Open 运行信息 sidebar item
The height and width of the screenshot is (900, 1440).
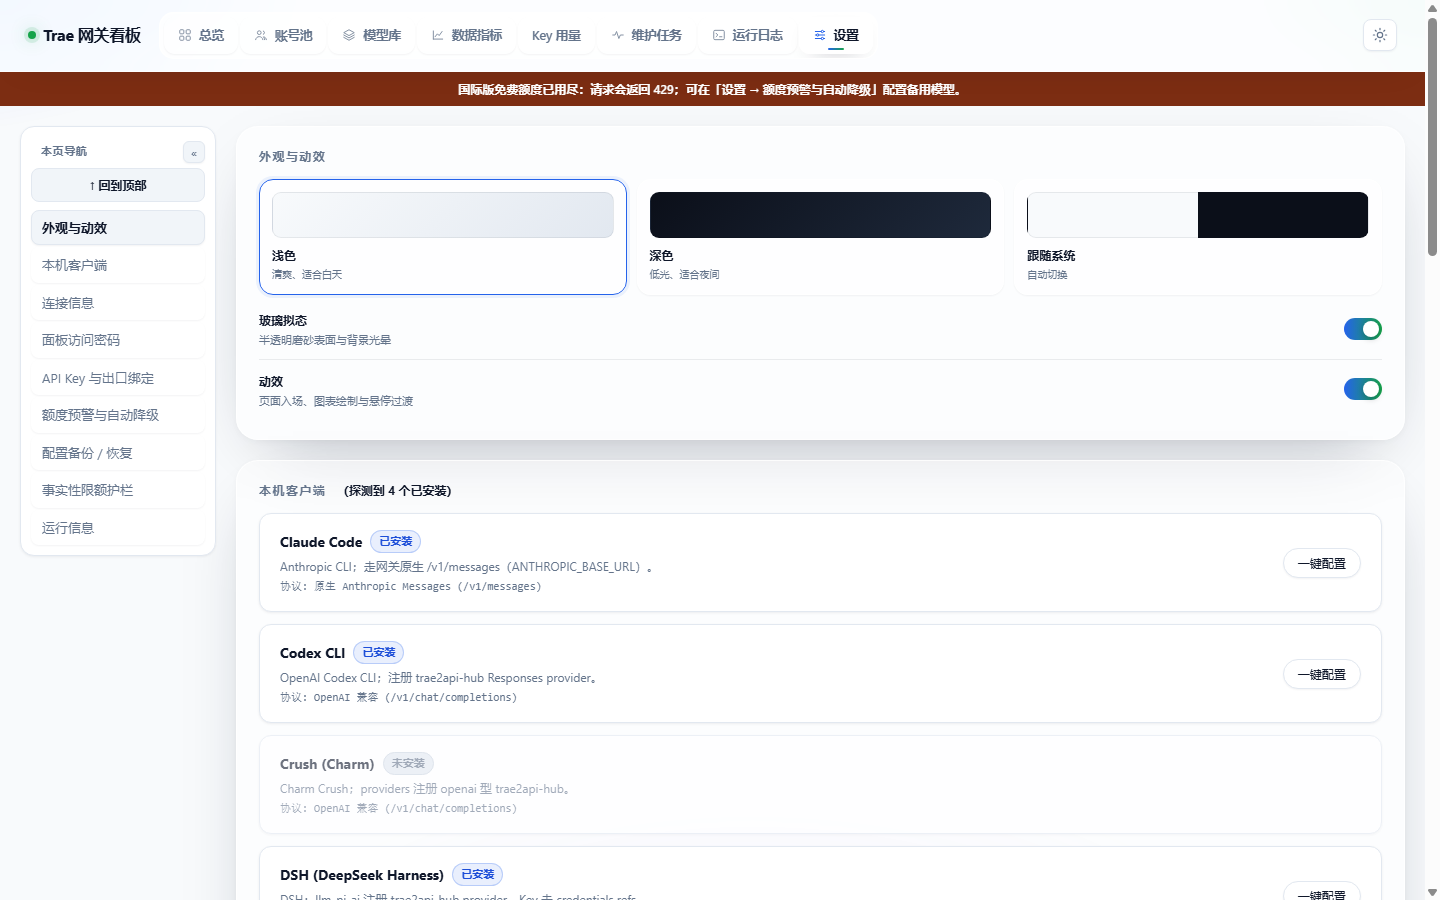(118, 528)
